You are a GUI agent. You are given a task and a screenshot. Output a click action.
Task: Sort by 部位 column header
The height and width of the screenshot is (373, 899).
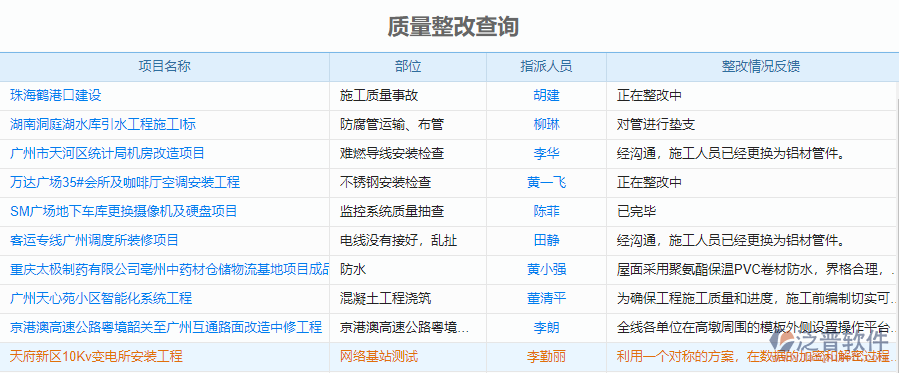coord(408,66)
